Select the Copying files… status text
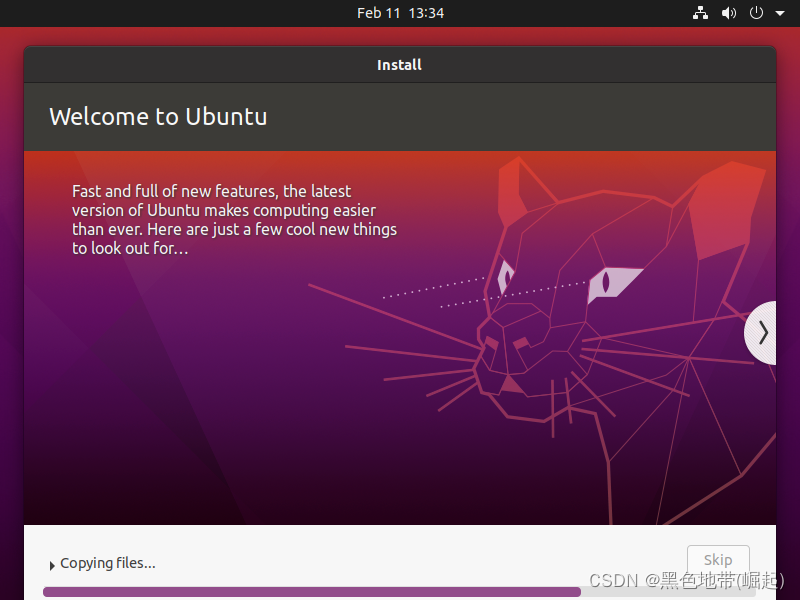 click(x=108, y=563)
